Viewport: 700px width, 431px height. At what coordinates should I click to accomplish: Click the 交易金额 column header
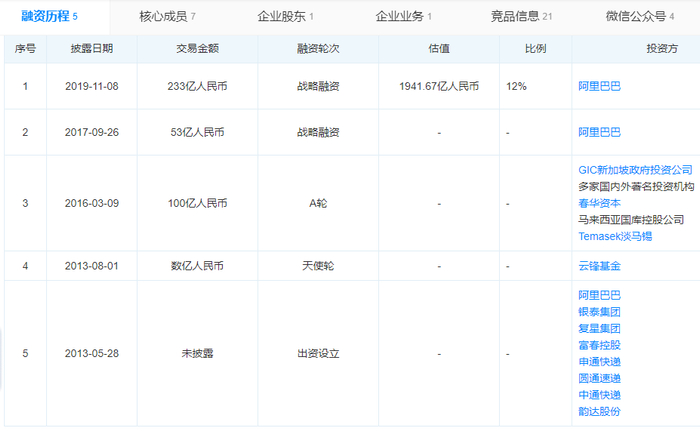click(x=197, y=49)
